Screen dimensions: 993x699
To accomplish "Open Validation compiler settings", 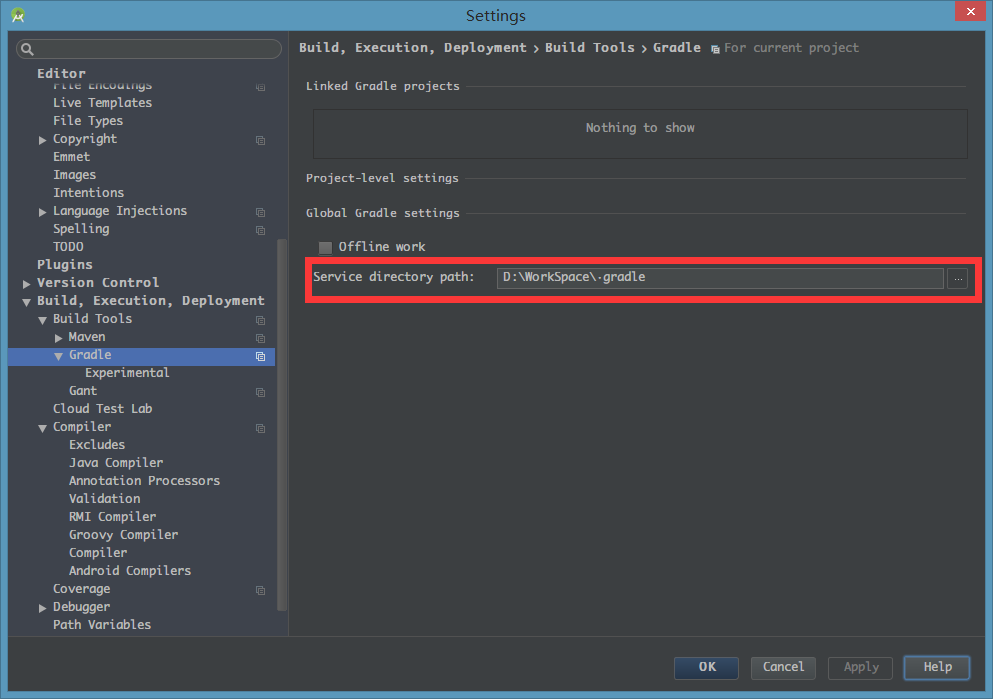I will point(104,499).
